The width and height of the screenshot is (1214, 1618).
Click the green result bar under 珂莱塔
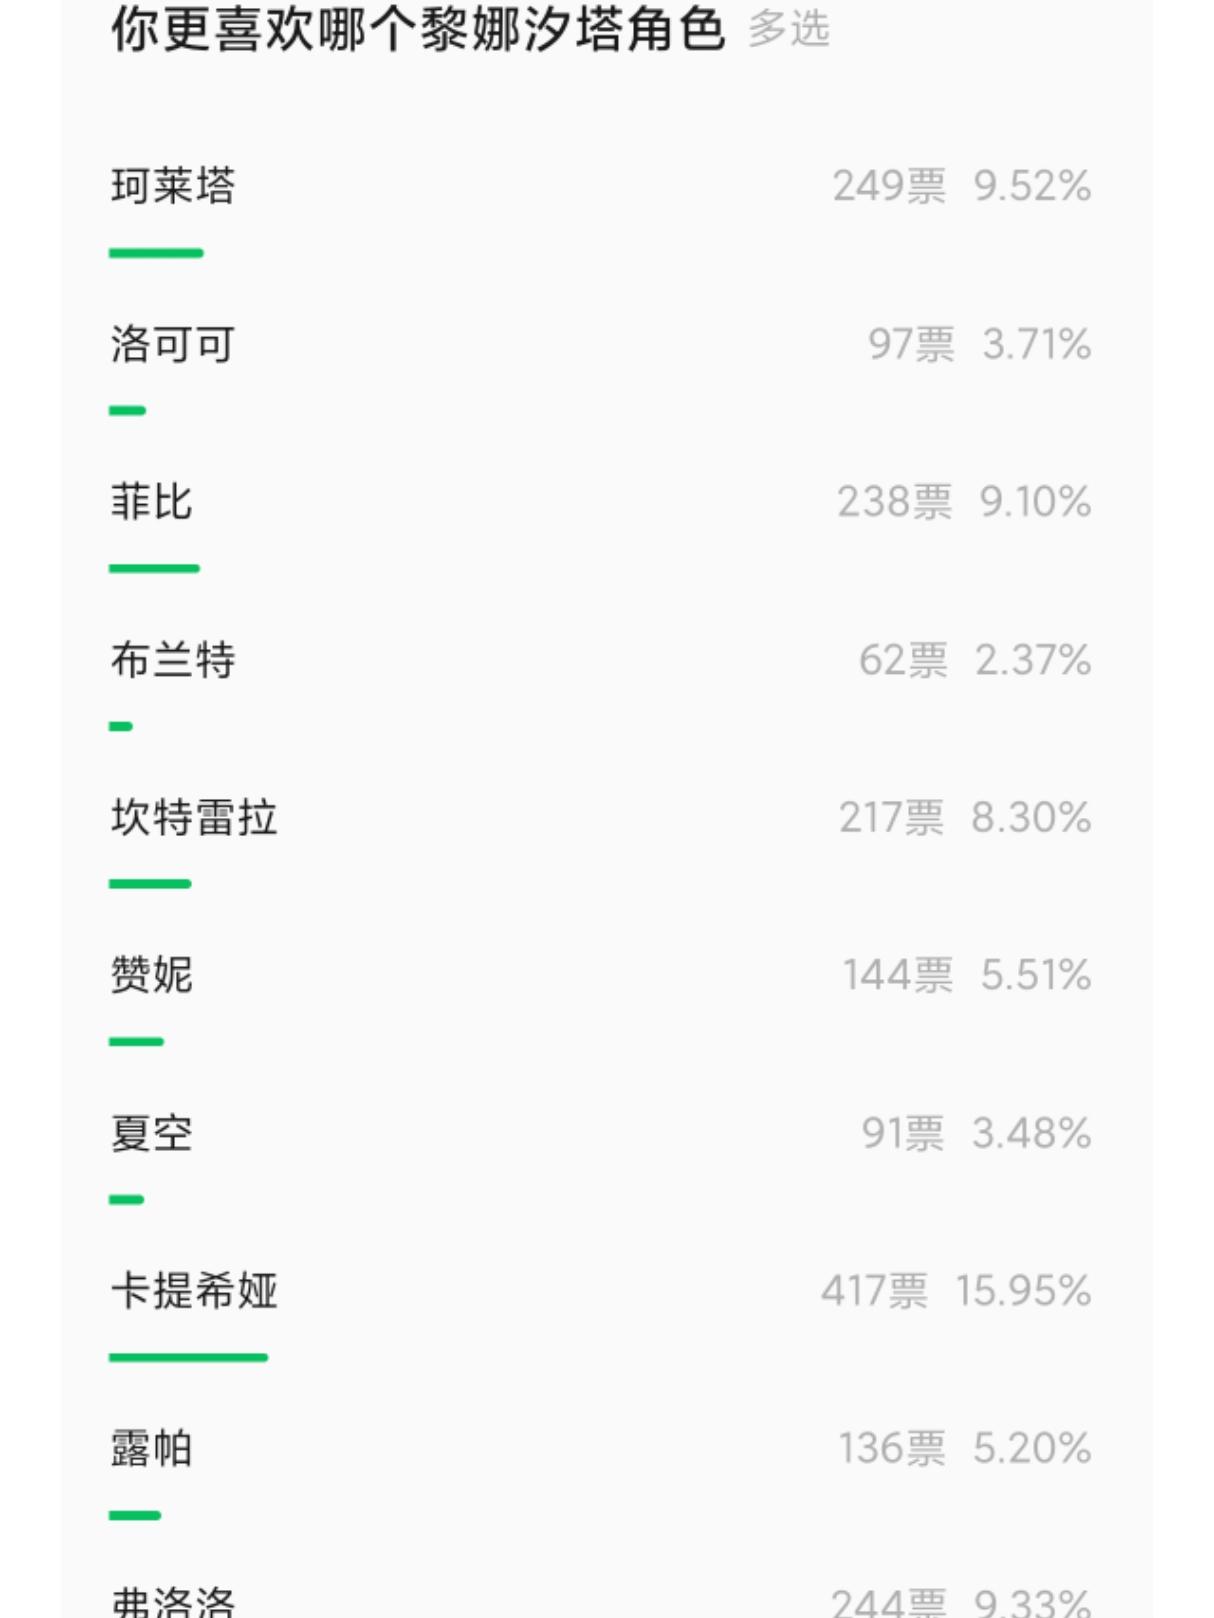(x=156, y=253)
